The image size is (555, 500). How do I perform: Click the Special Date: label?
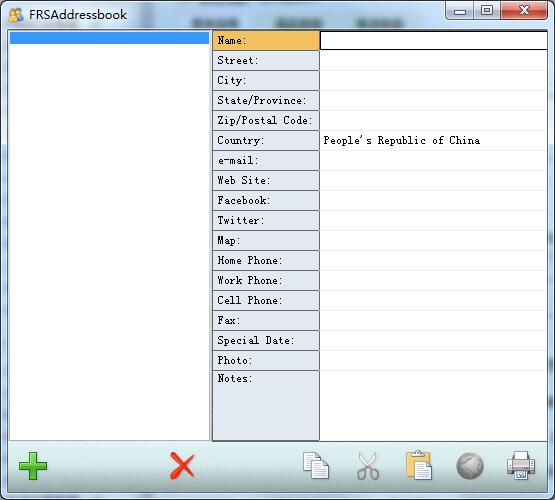click(x=266, y=340)
